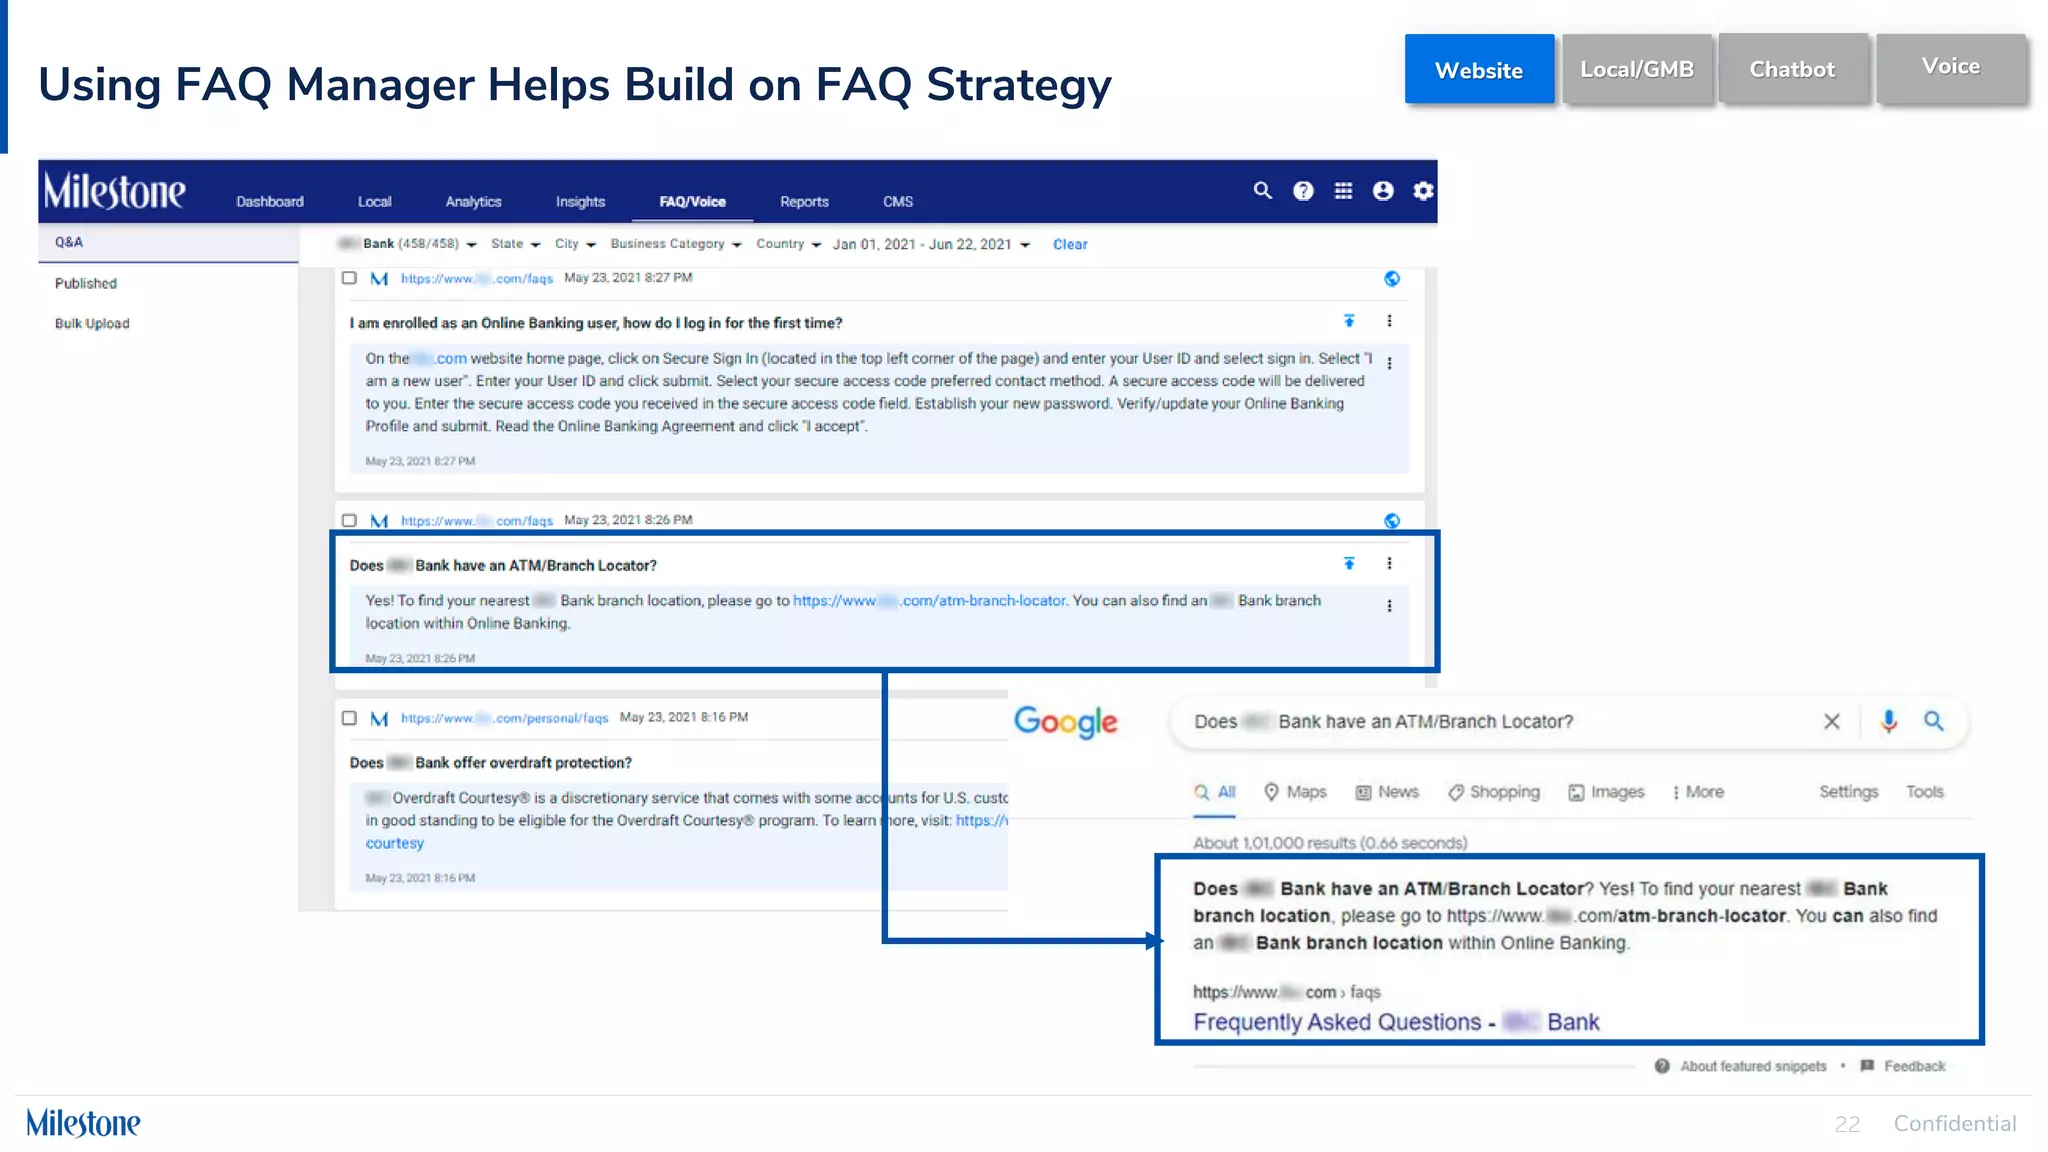Open the settings gear icon
This screenshot has height=1152, width=2048.
(1423, 190)
